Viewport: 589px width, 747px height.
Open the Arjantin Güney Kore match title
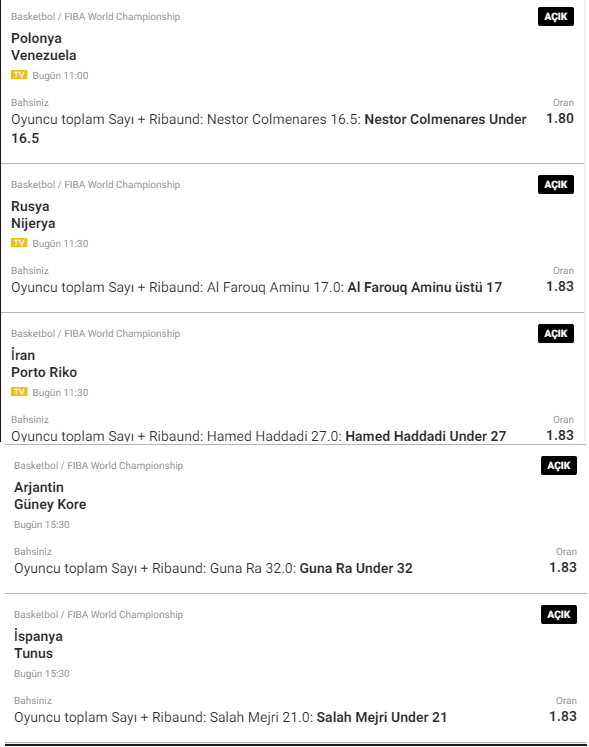pyautogui.click(x=51, y=496)
